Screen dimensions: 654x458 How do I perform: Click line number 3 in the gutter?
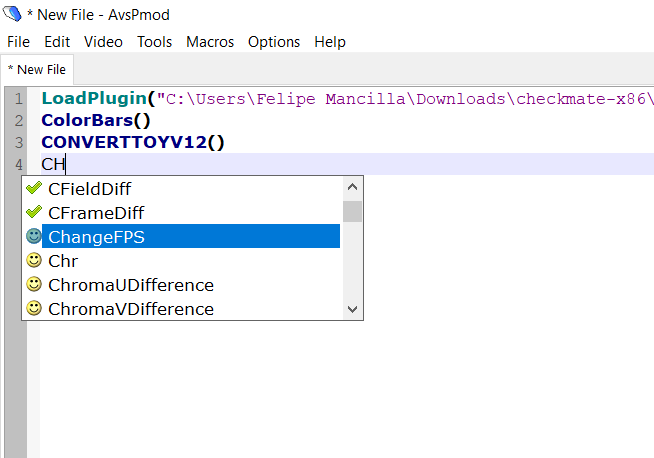click(x=19, y=143)
